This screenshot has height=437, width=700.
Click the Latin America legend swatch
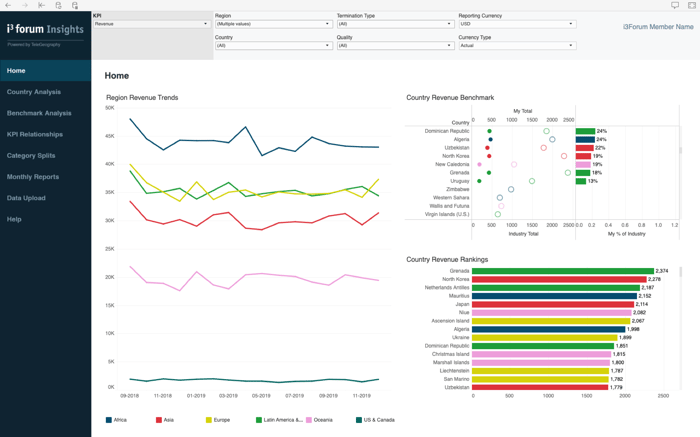coord(258,420)
